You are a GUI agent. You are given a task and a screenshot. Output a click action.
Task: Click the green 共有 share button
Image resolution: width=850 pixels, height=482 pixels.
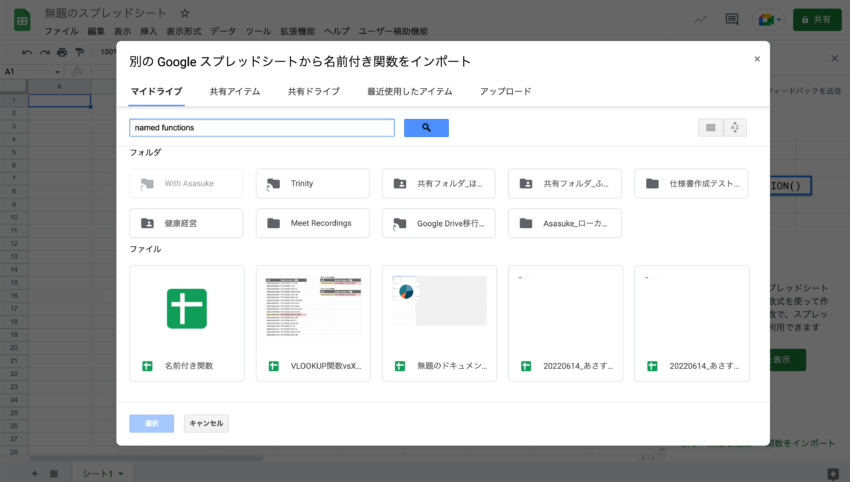tap(817, 19)
